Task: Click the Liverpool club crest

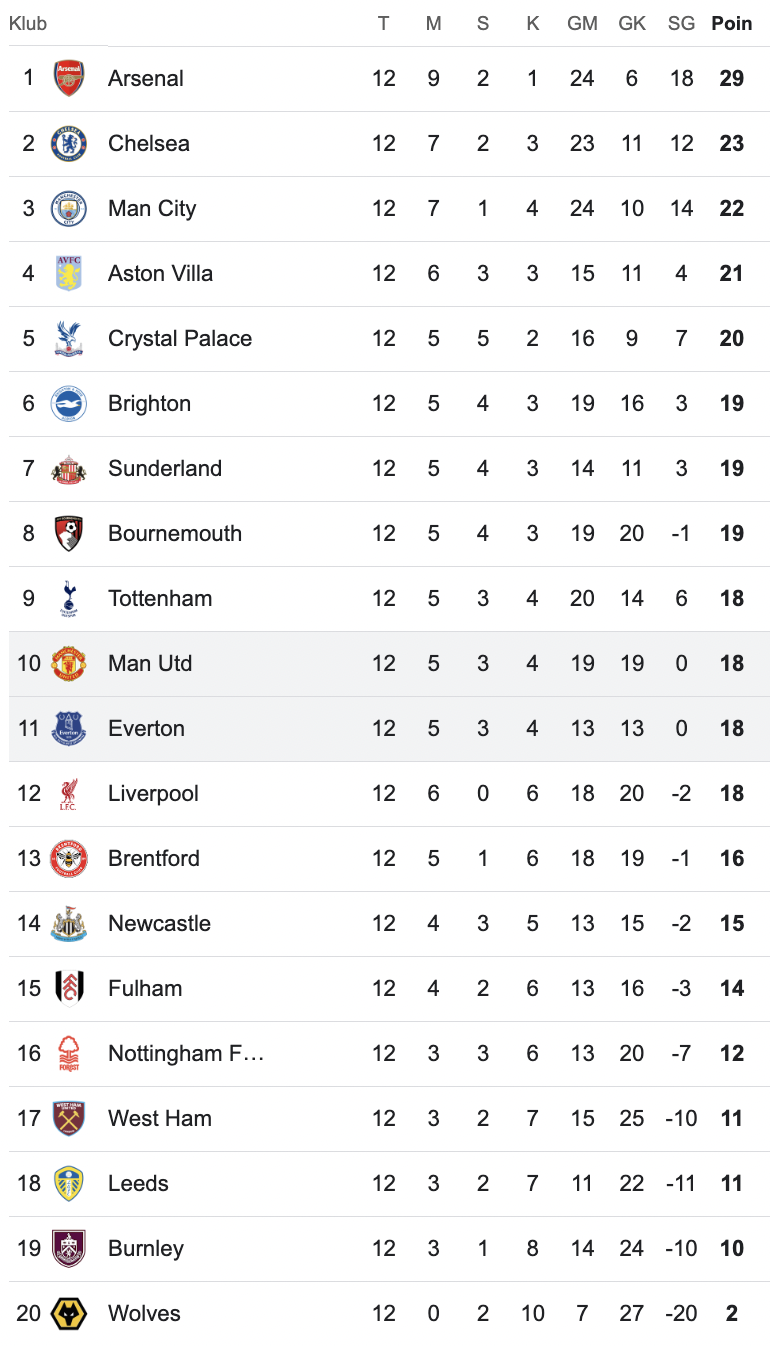Action: (x=69, y=793)
